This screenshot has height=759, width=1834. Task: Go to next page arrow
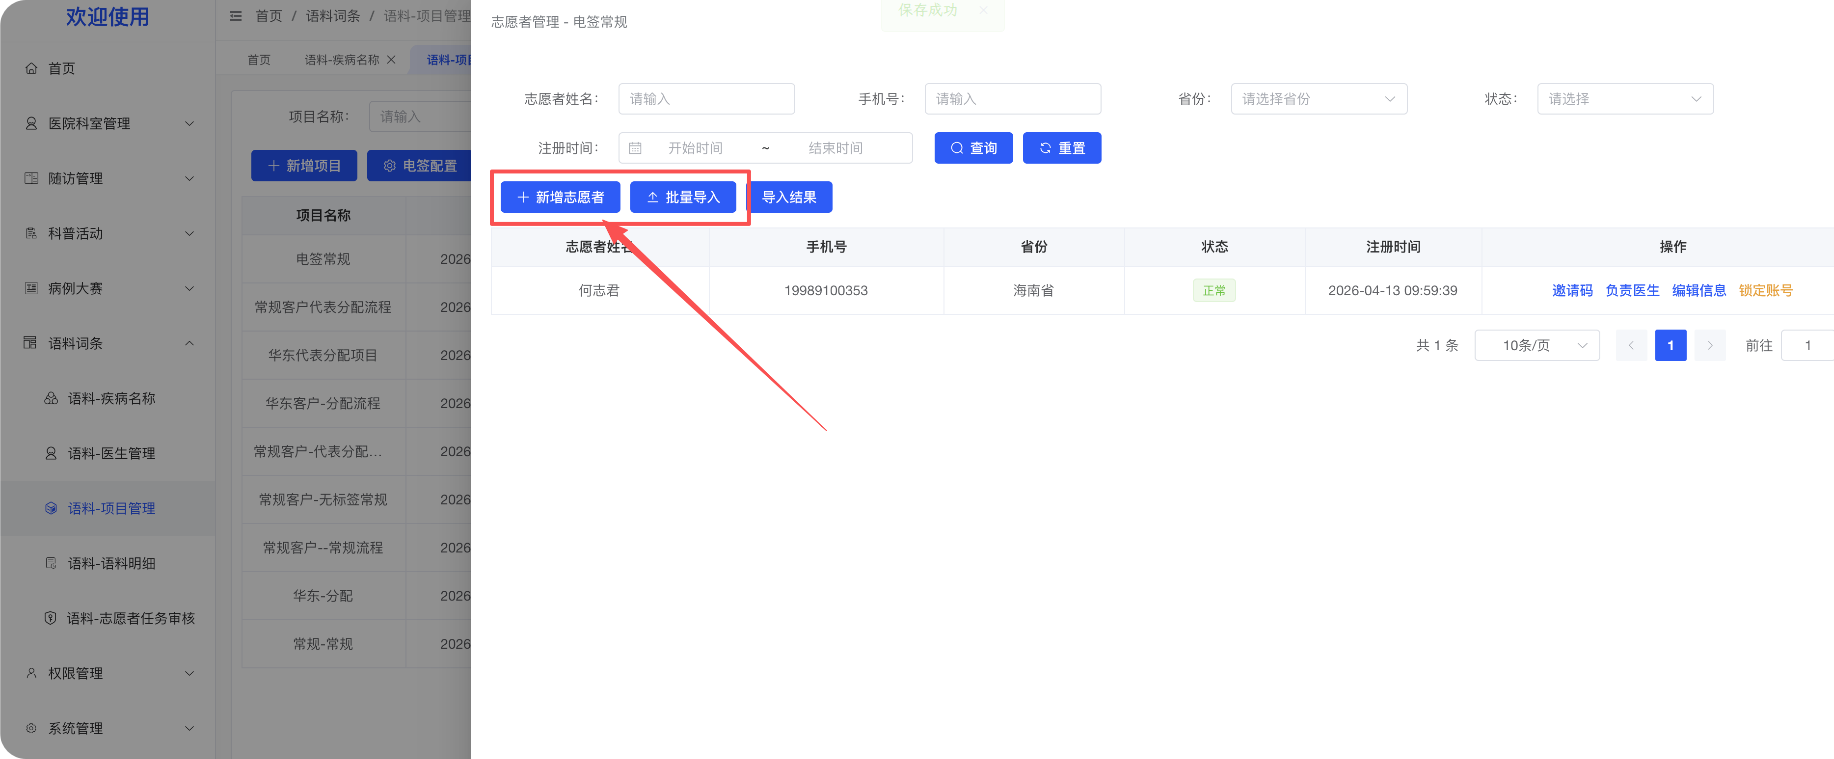(x=1710, y=346)
